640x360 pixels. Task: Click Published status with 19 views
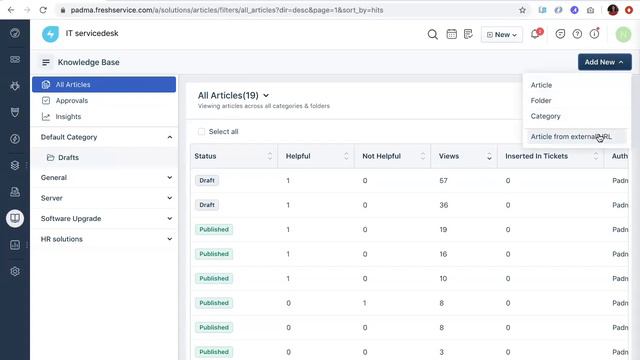click(x=214, y=229)
